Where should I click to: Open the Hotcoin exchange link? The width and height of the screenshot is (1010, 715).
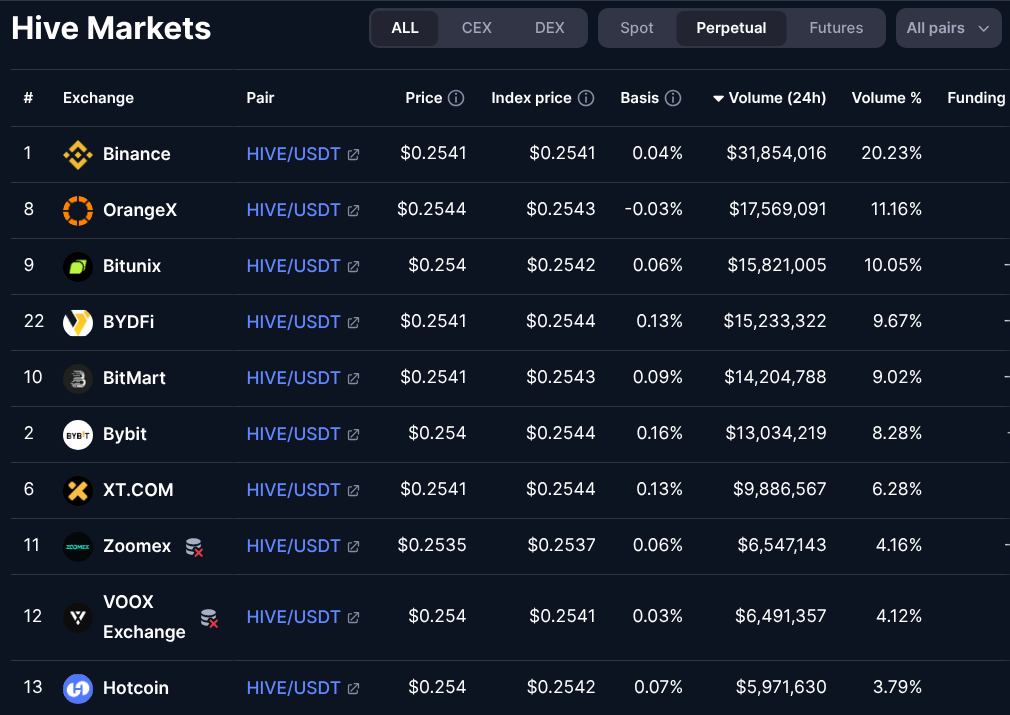tap(136, 689)
